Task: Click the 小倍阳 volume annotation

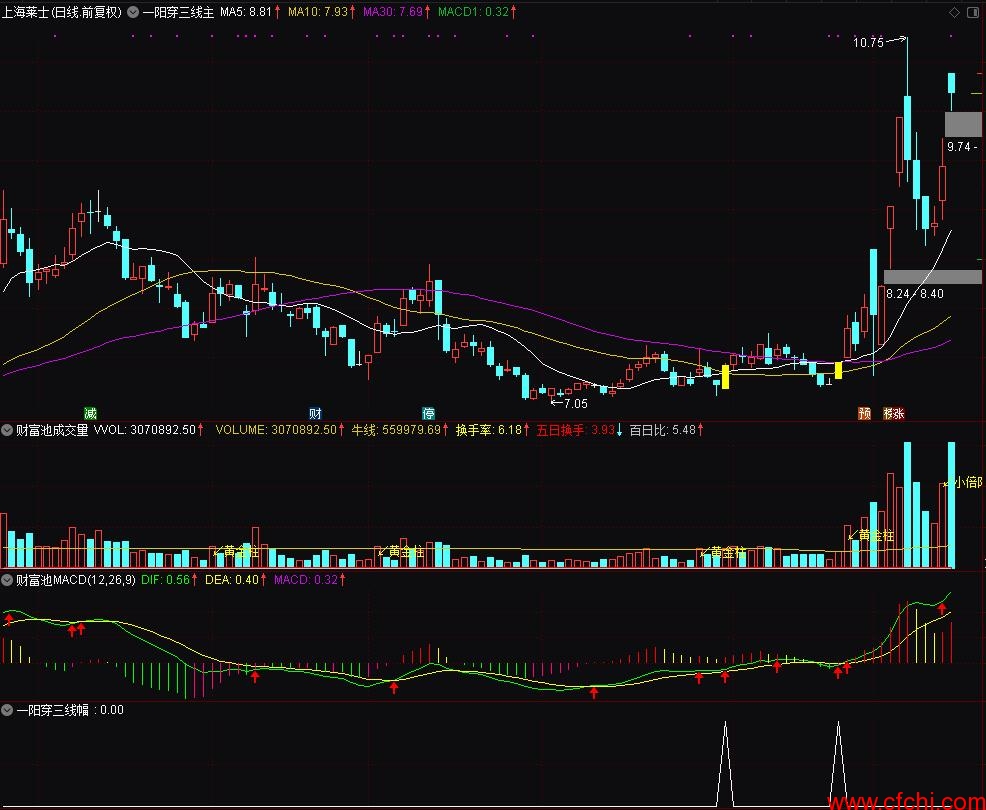Action: pyautogui.click(x=968, y=482)
